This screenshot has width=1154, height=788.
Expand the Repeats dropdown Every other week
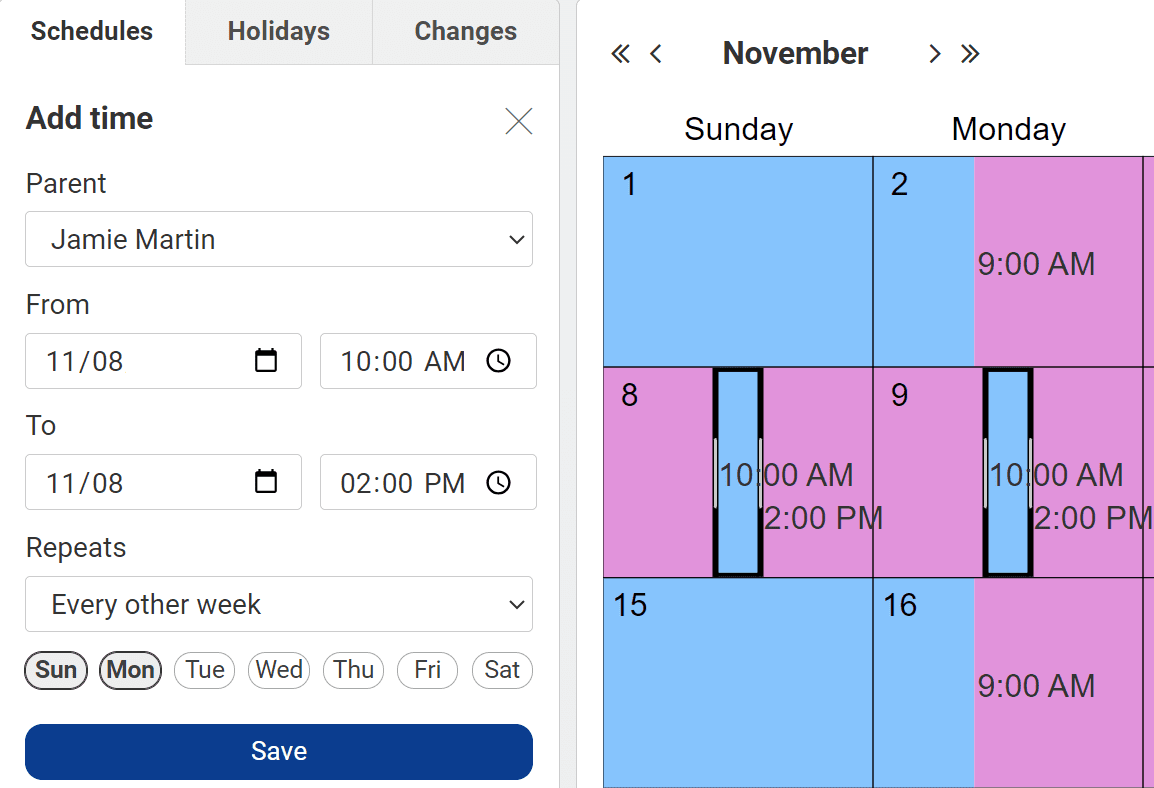pyautogui.click(x=279, y=604)
